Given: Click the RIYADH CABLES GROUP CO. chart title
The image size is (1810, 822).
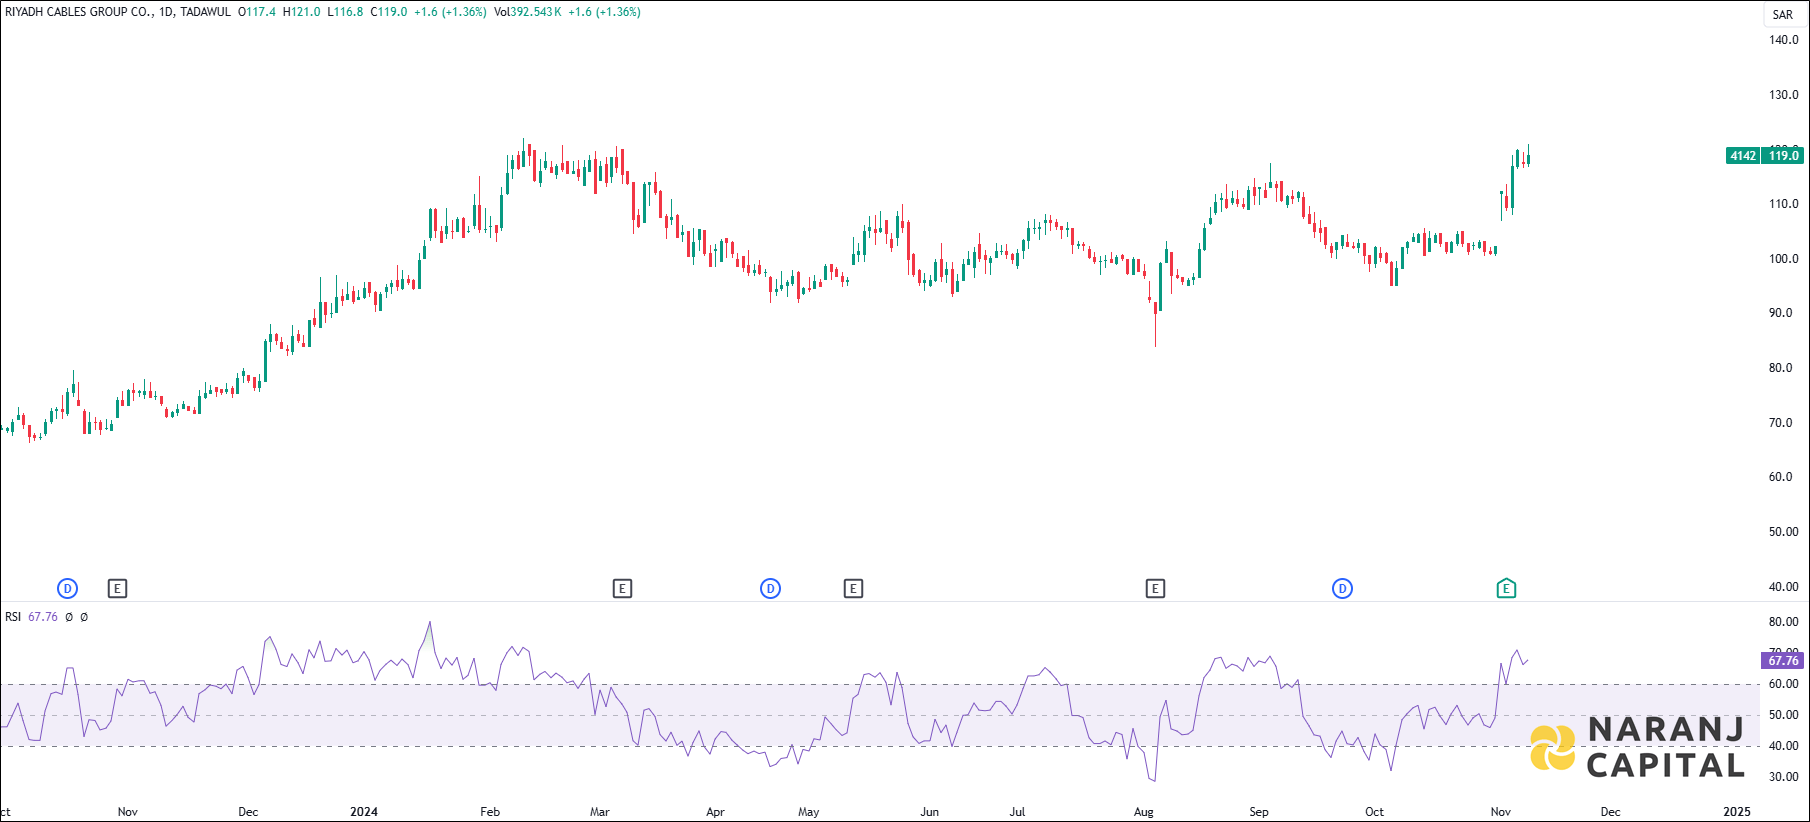Looking at the screenshot, I should click(x=78, y=12).
